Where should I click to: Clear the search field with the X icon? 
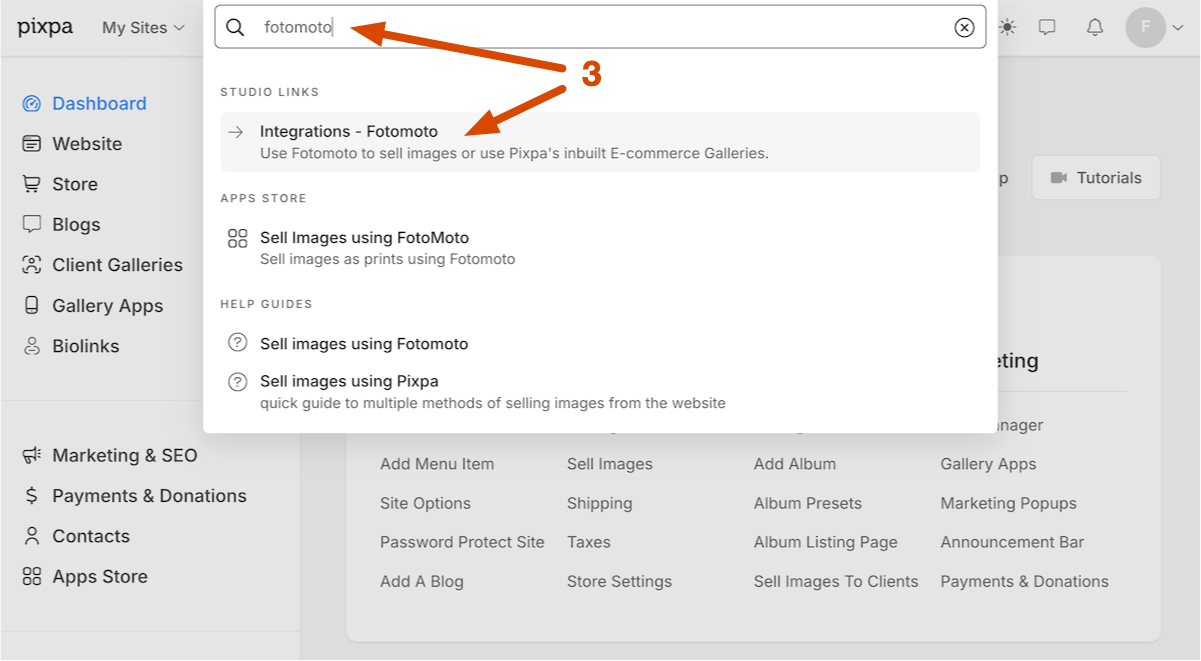click(964, 28)
